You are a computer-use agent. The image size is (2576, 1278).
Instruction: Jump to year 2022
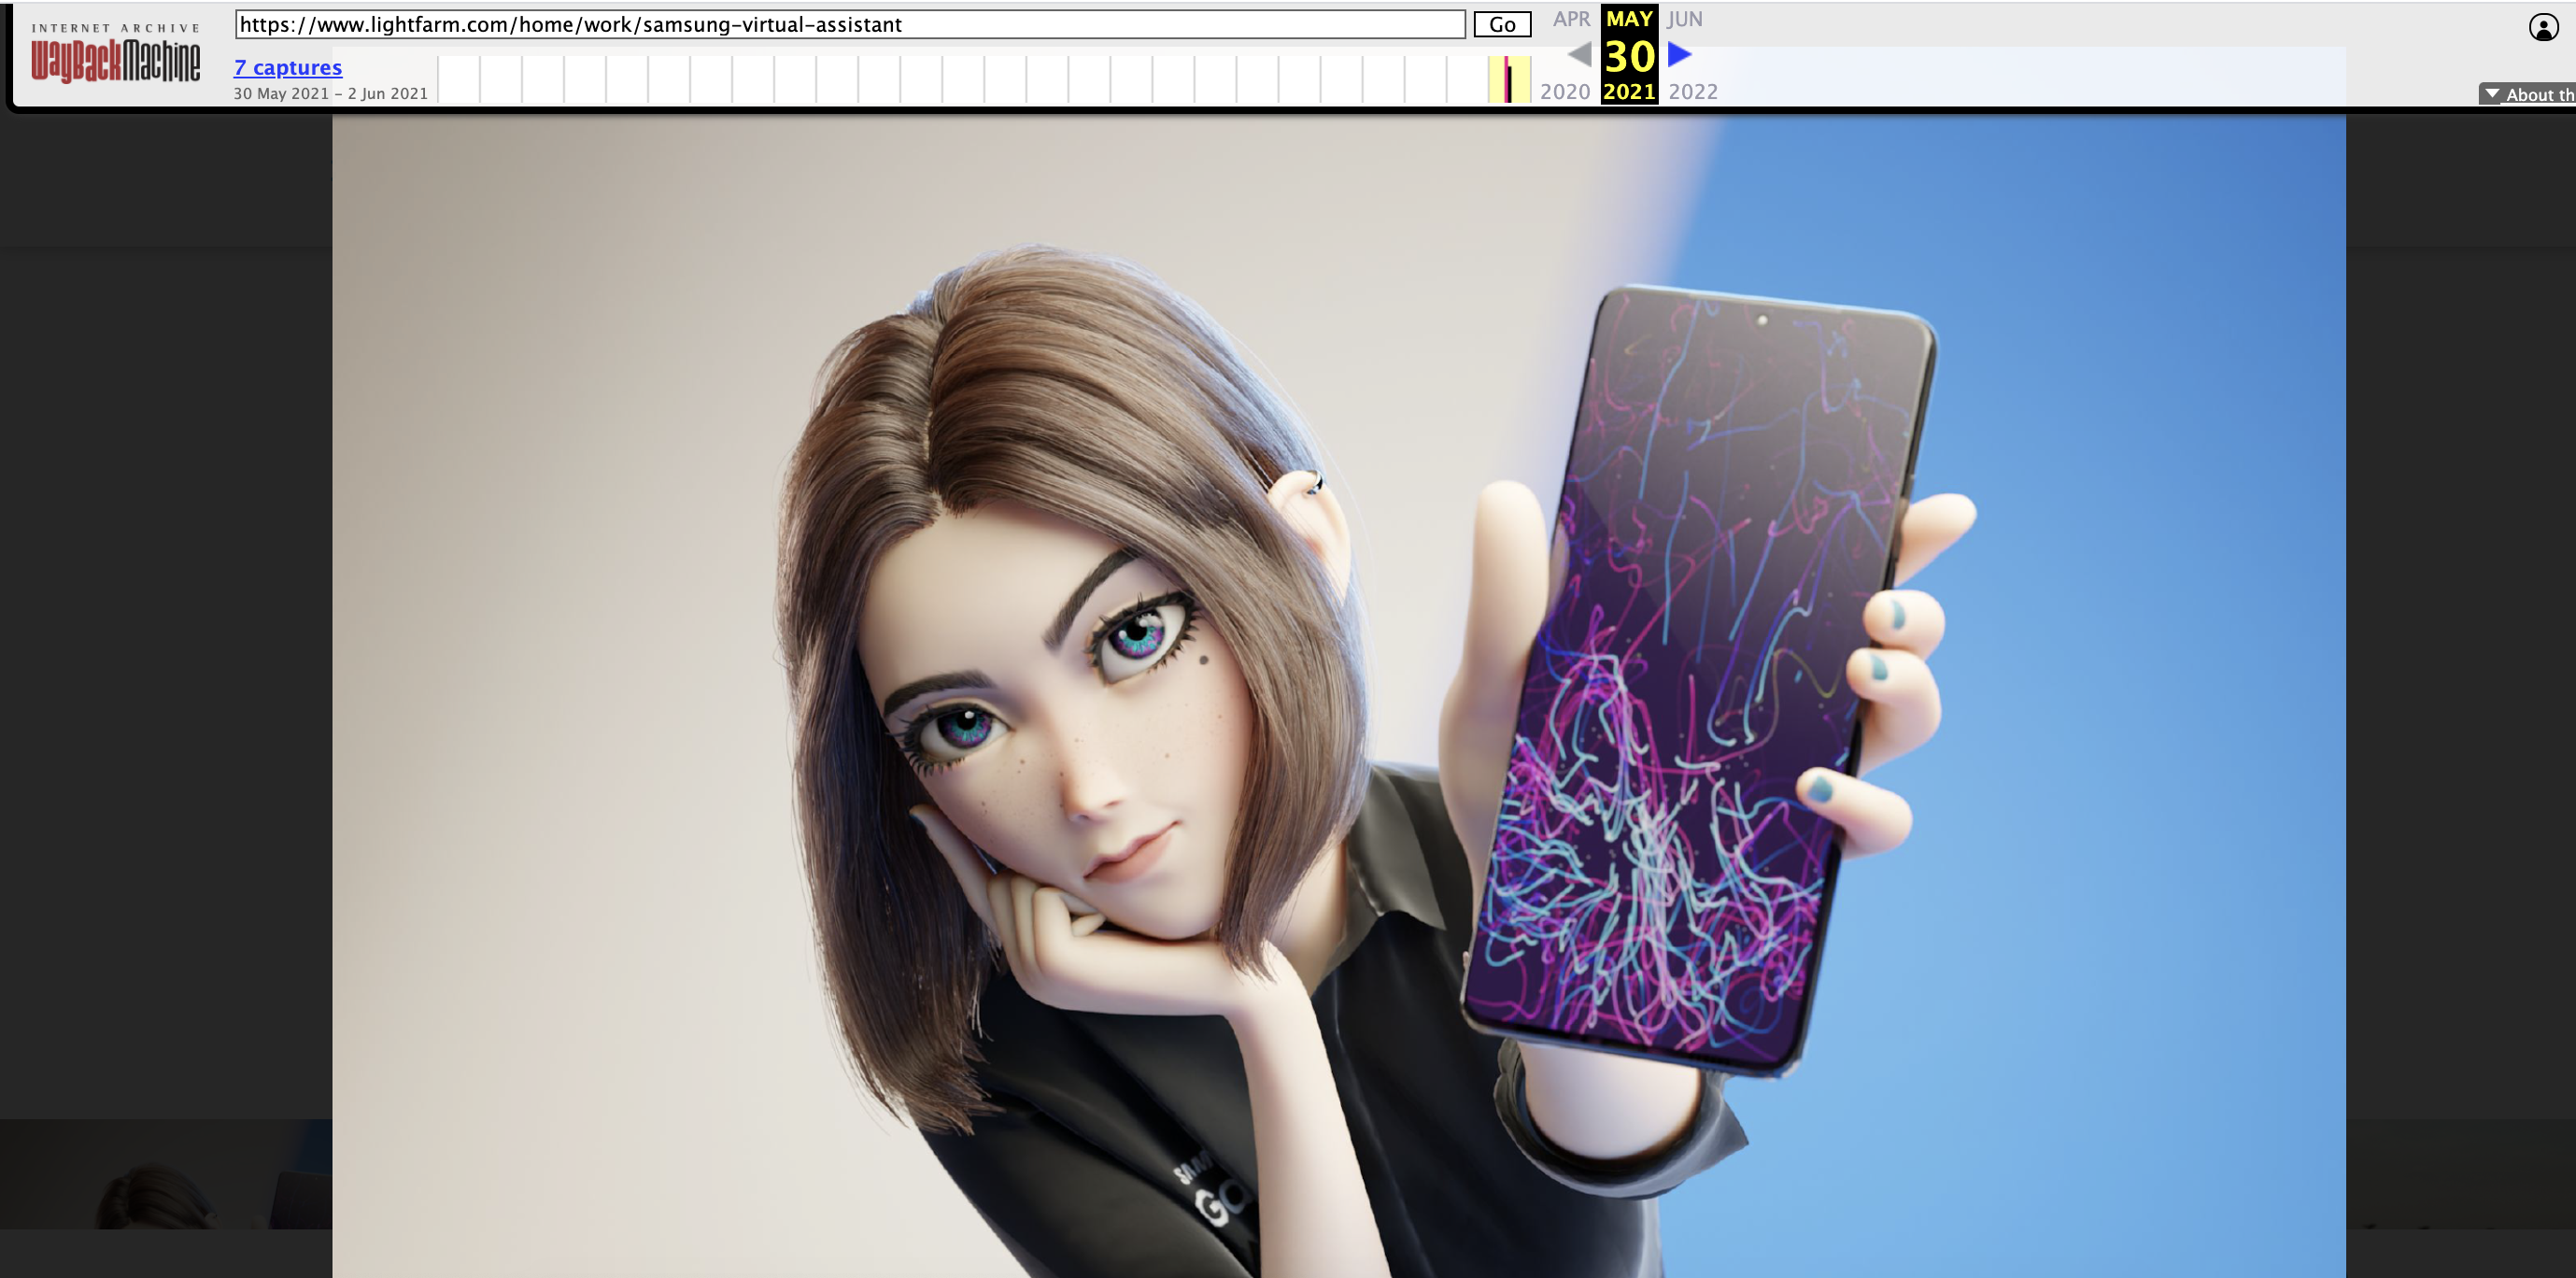click(1693, 92)
